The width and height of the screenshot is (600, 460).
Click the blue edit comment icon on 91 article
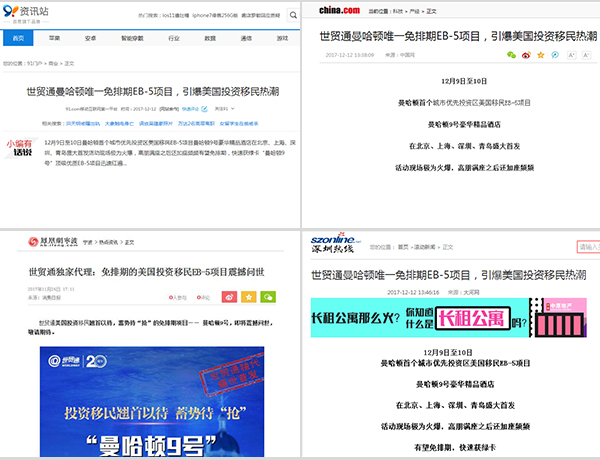tap(204, 109)
